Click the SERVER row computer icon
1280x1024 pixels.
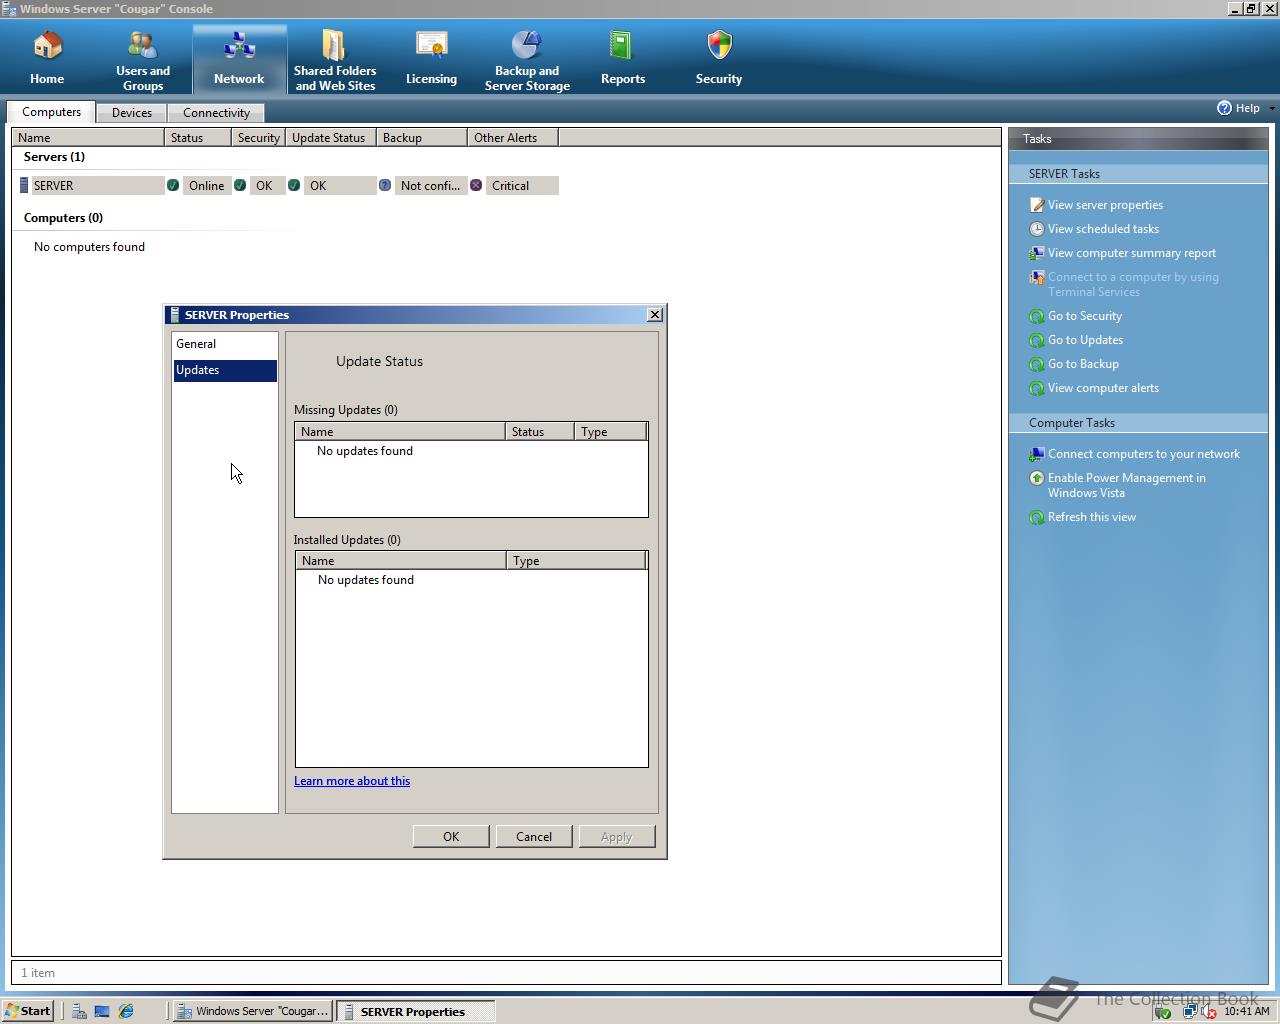(24, 185)
